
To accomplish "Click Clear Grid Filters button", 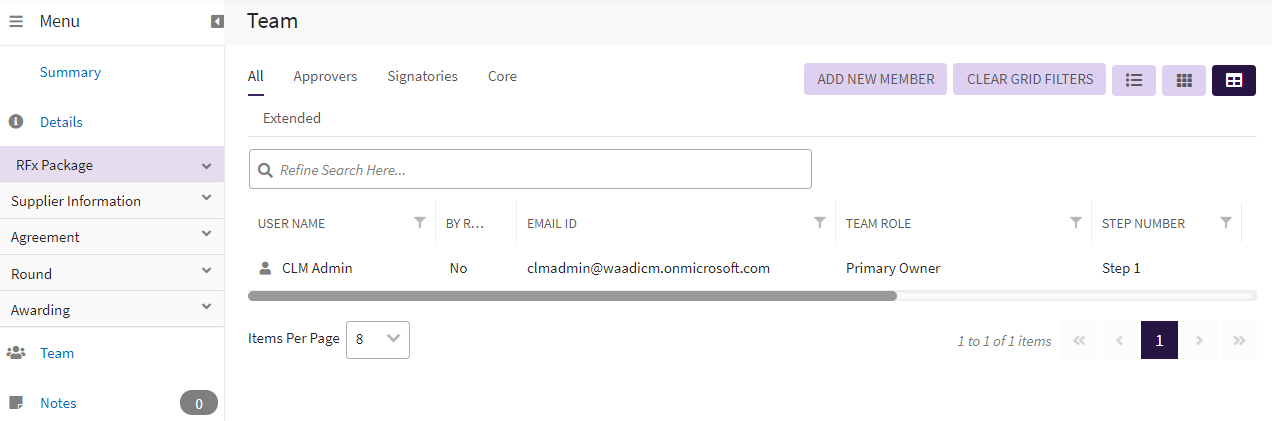I will [1030, 80].
